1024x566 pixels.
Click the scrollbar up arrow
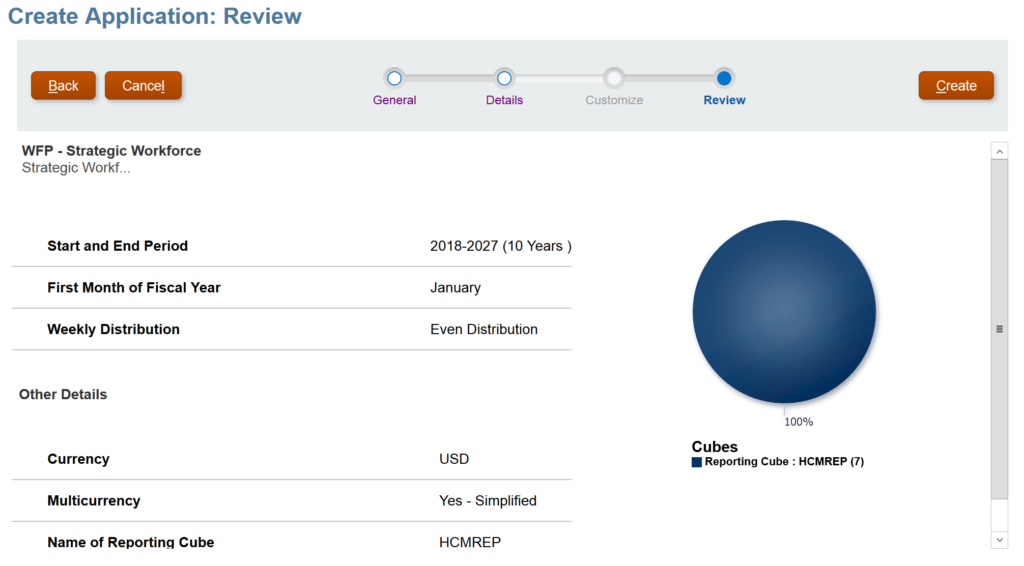[x=999, y=151]
